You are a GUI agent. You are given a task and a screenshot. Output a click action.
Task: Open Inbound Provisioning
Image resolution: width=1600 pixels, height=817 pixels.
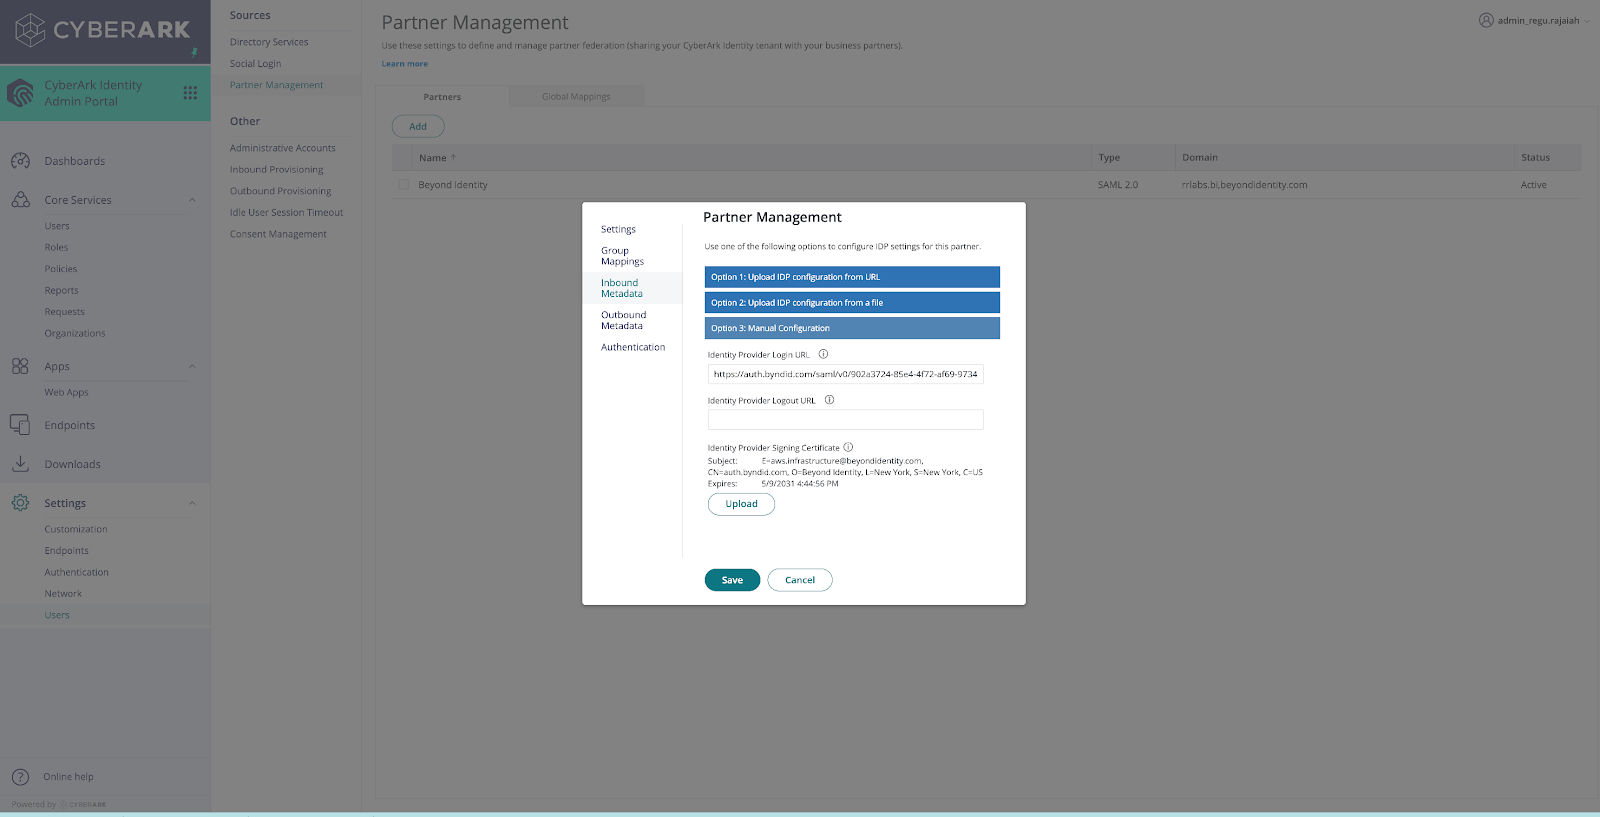(x=276, y=169)
